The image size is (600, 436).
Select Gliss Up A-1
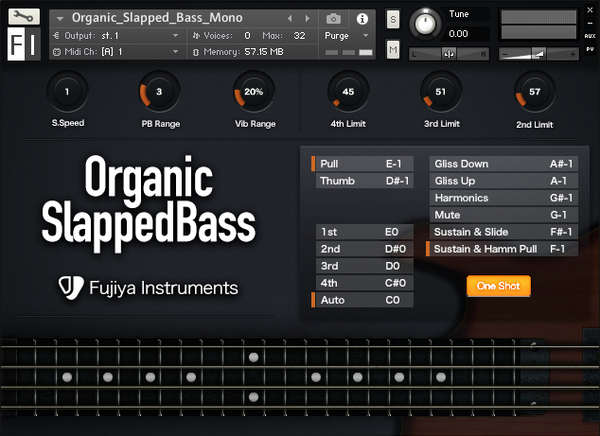tap(504, 181)
